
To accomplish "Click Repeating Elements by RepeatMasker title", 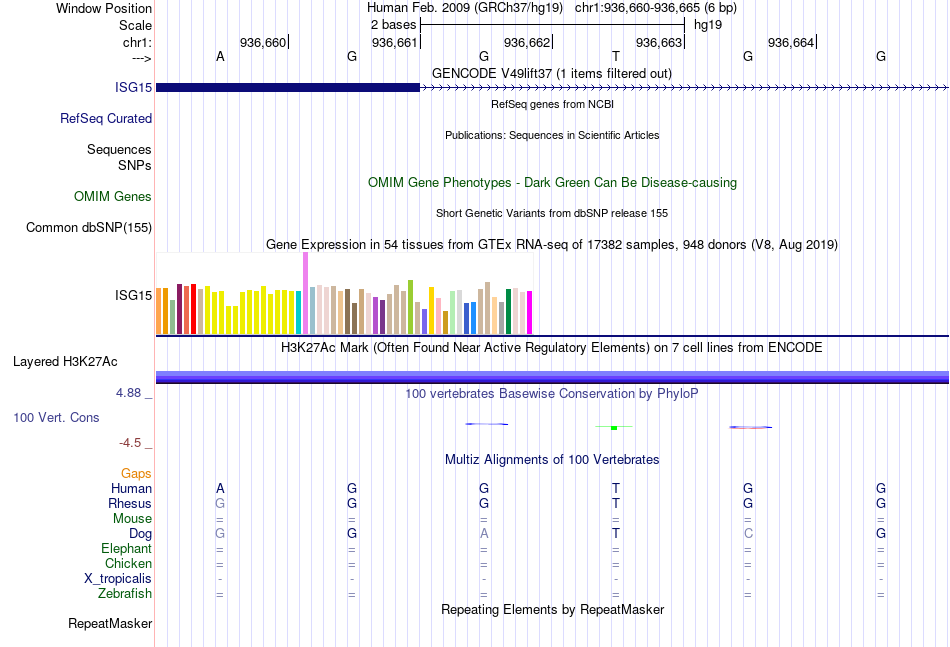I will [552, 609].
